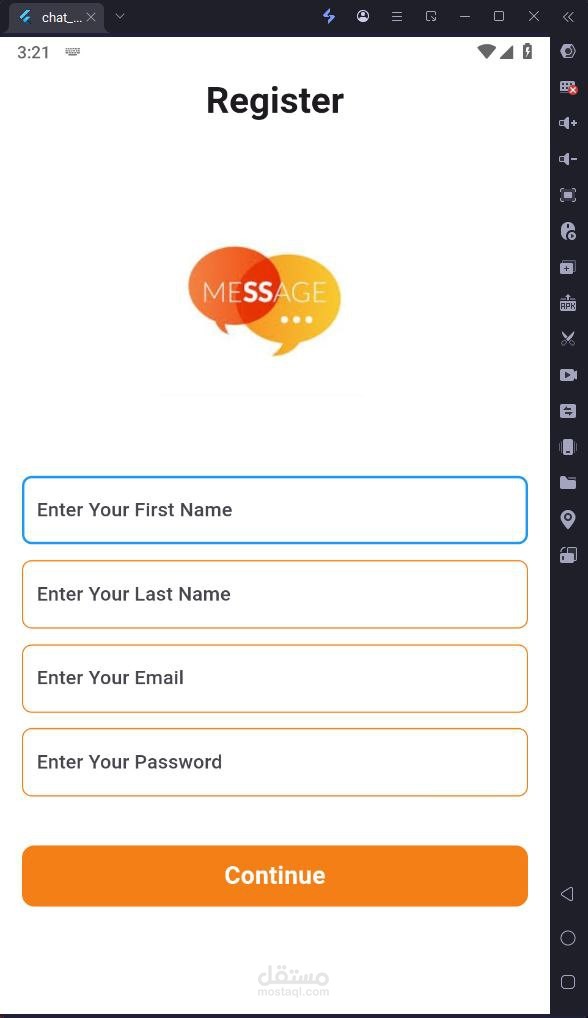This screenshot has width=588, height=1018.
Task: Open shared folder icon in sidebar
Action: pos(568,482)
